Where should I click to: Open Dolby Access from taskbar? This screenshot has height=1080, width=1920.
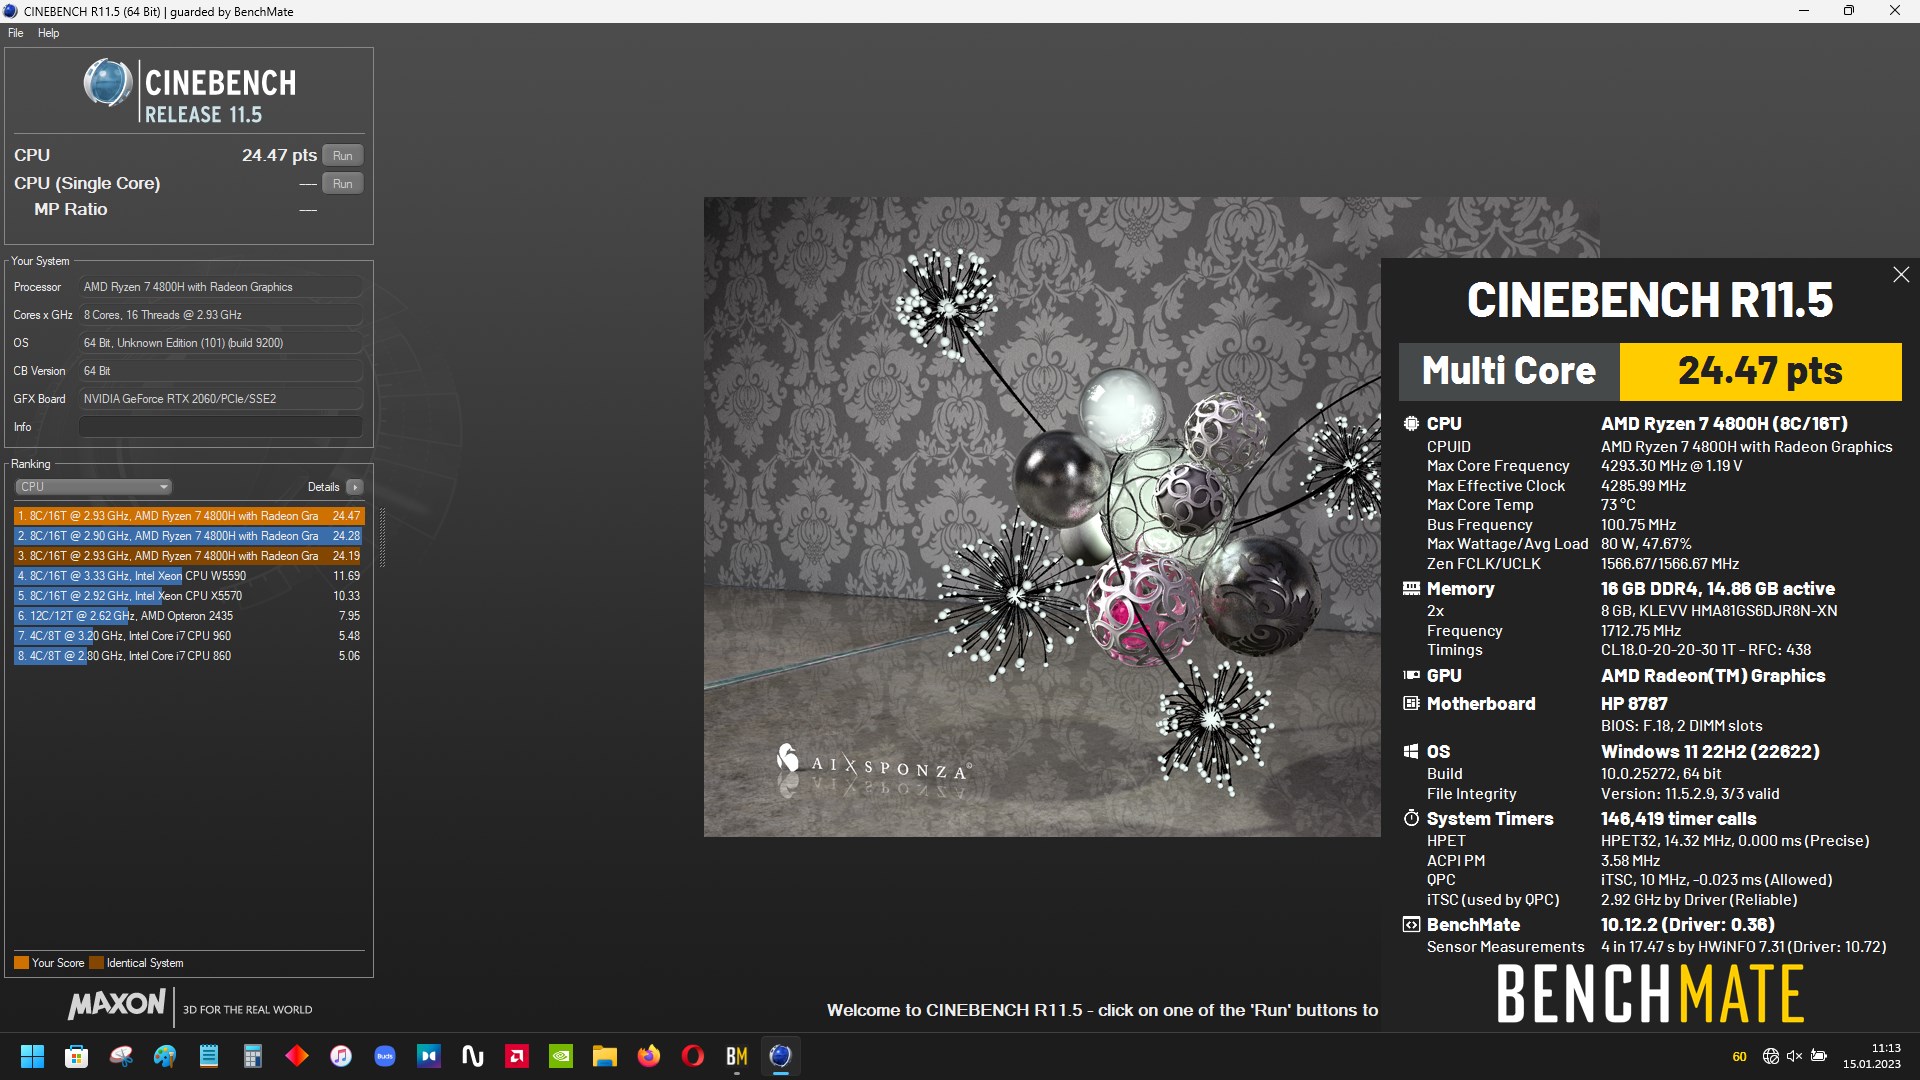pos(429,1056)
